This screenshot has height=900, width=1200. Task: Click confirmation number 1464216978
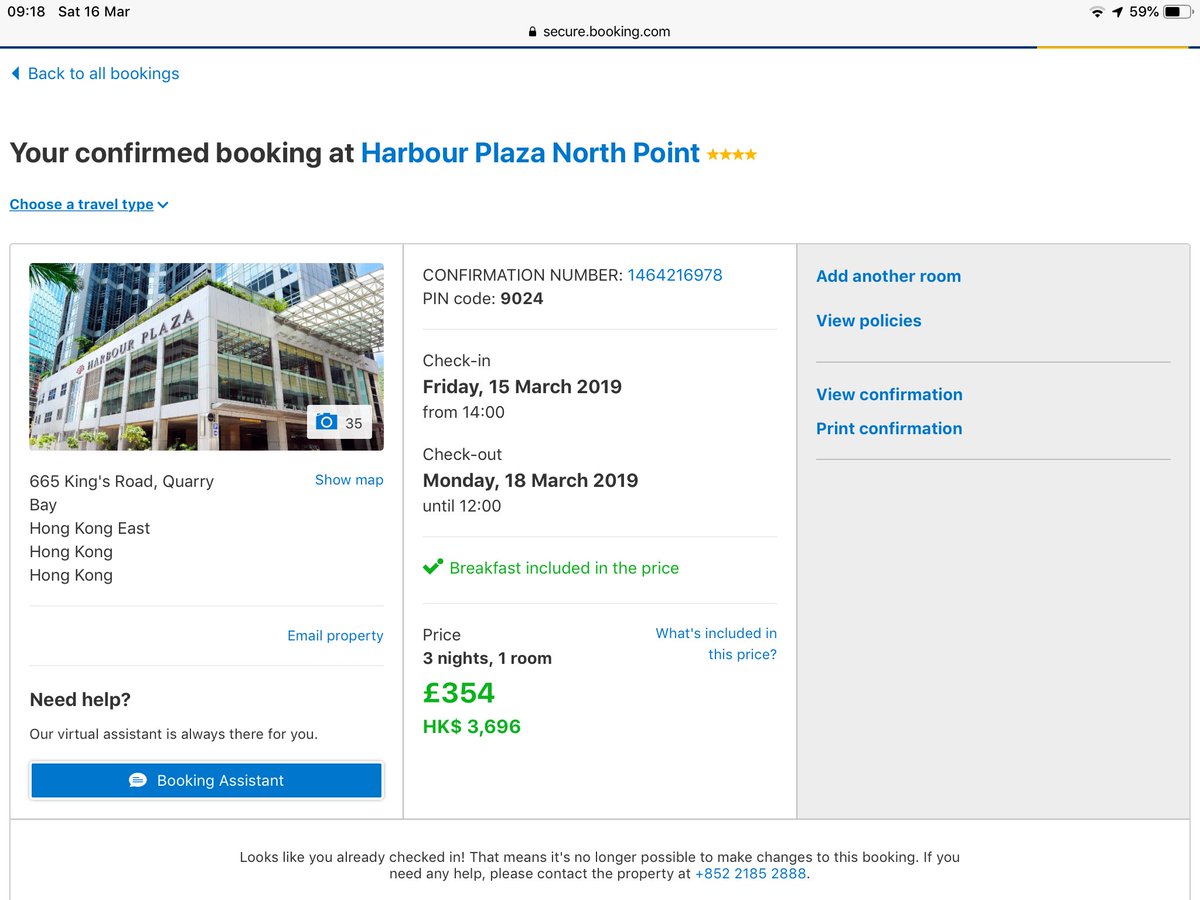[674, 275]
